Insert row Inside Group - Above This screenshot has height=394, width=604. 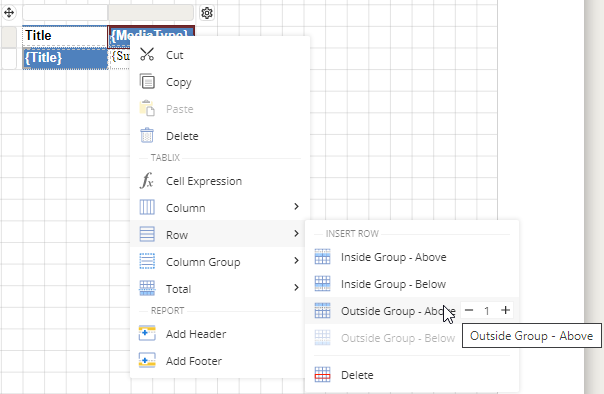(x=393, y=257)
